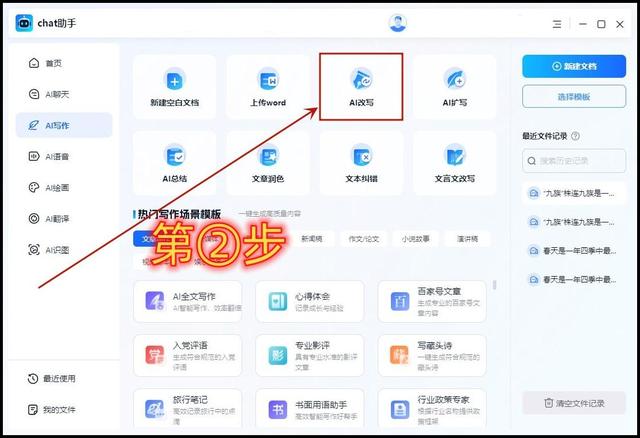Viewport: 640px width, 438px height.
Task: Open the 入党评语 template card icon
Action: pyautogui.click(x=155, y=355)
